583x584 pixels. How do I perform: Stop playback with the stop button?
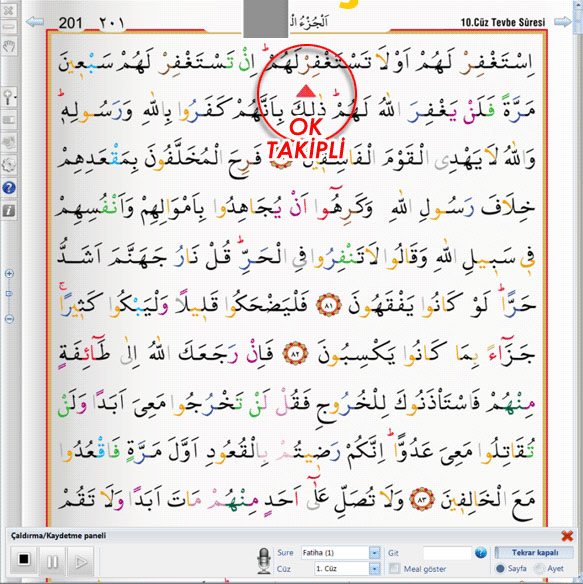tap(23, 559)
